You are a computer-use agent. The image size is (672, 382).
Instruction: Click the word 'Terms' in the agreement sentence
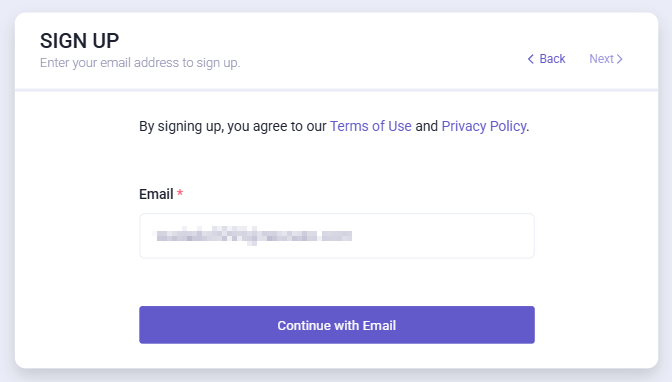pos(349,126)
